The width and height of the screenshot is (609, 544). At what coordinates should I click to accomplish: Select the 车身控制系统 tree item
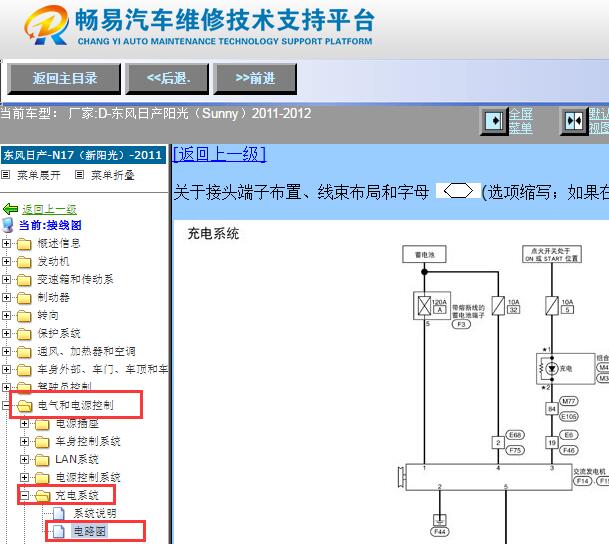point(88,441)
